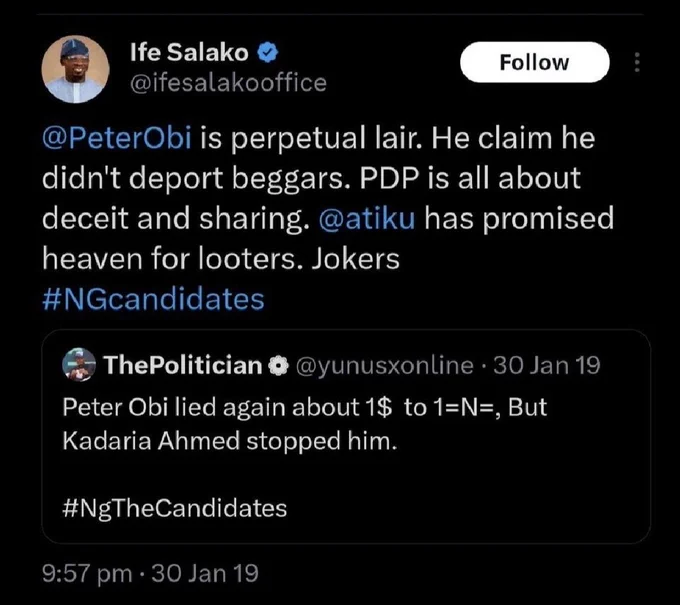
Task: Click the blue verified badge beside Ife Salako
Action: pos(268,52)
